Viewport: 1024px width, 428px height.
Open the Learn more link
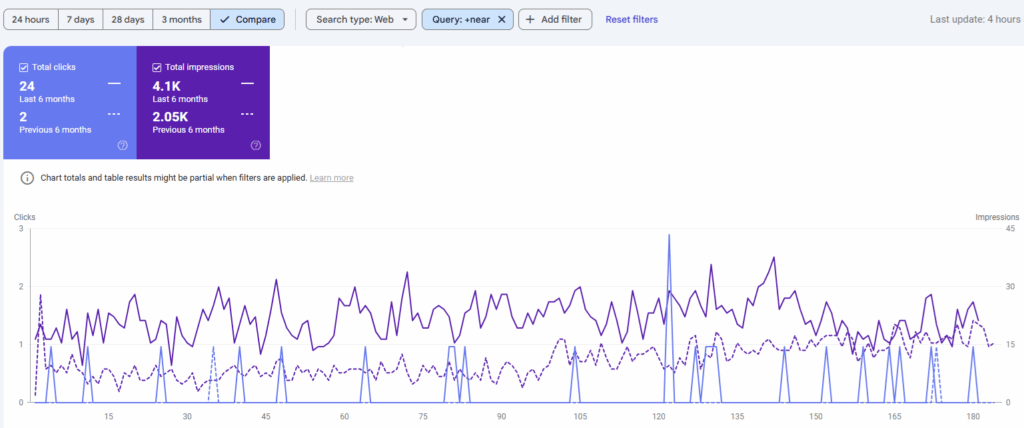tap(331, 178)
